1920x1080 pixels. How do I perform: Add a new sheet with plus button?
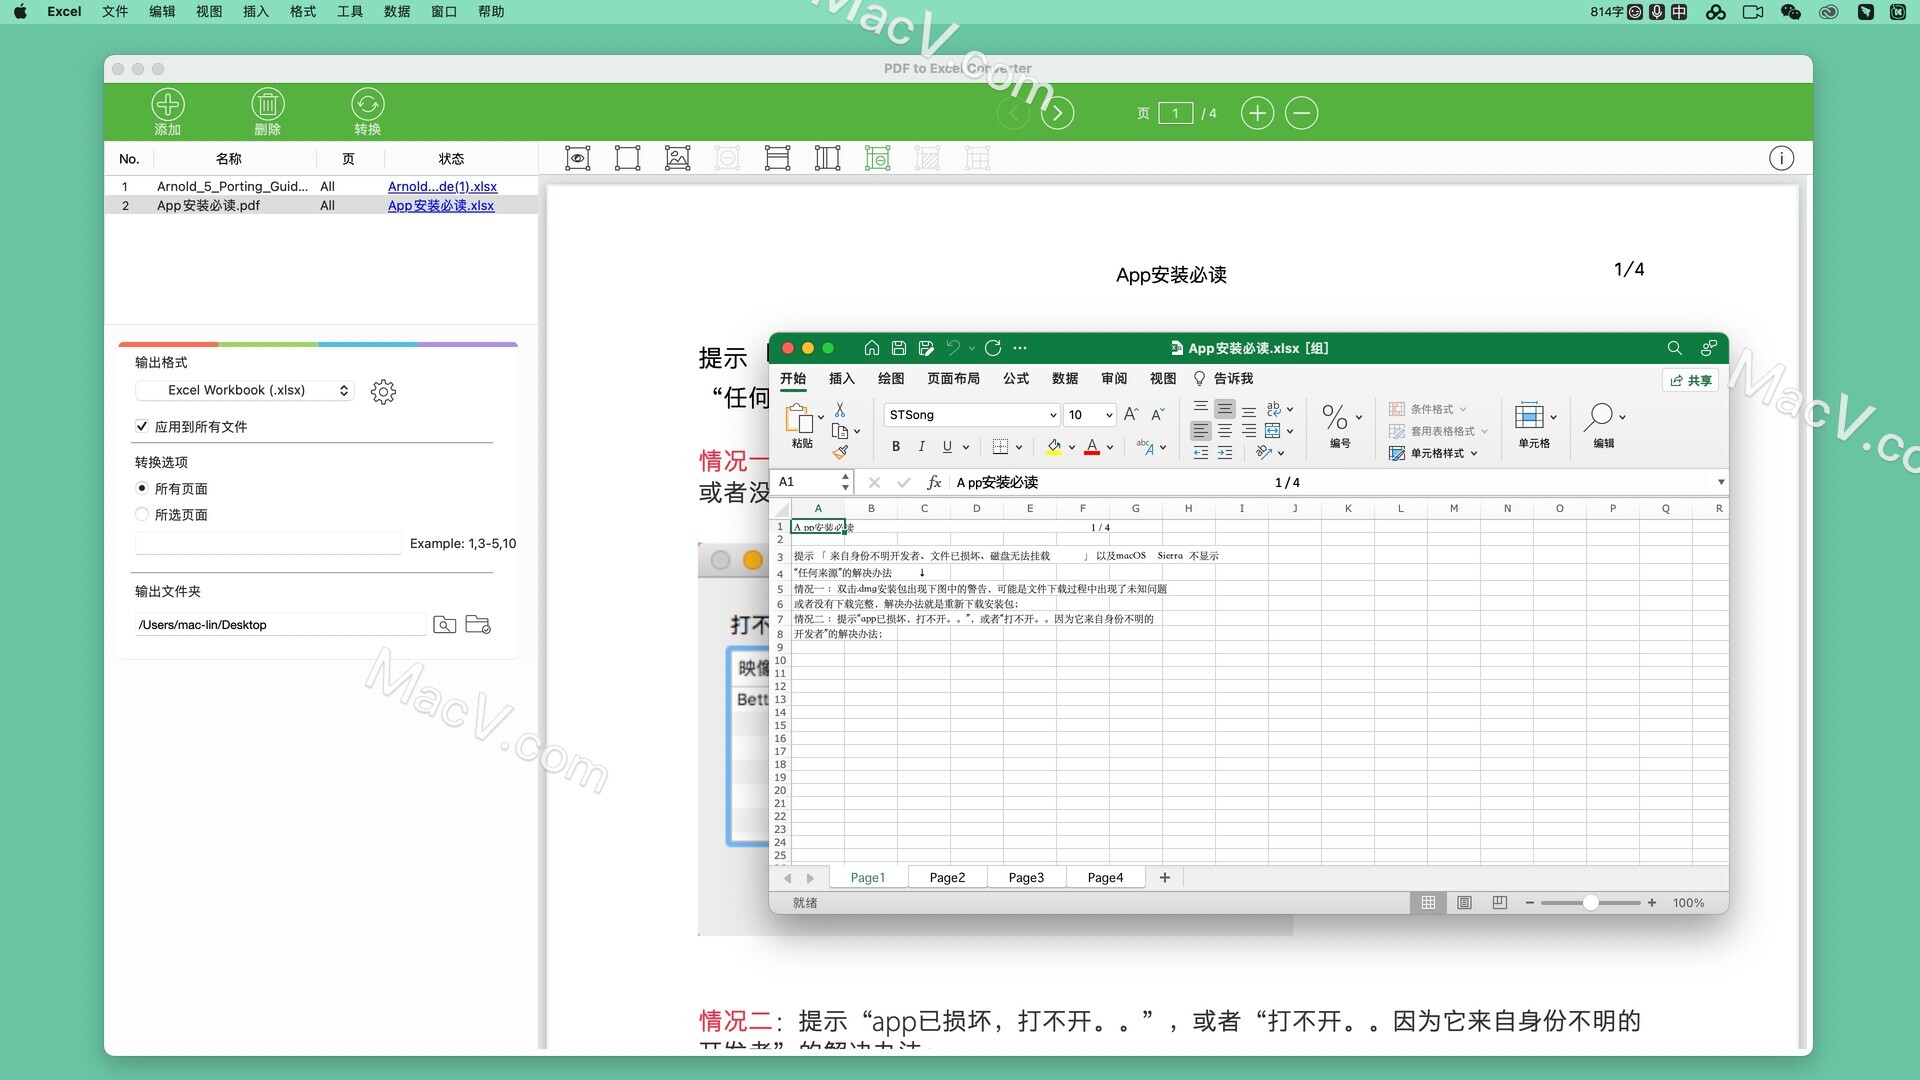click(x=1164, y=877)
